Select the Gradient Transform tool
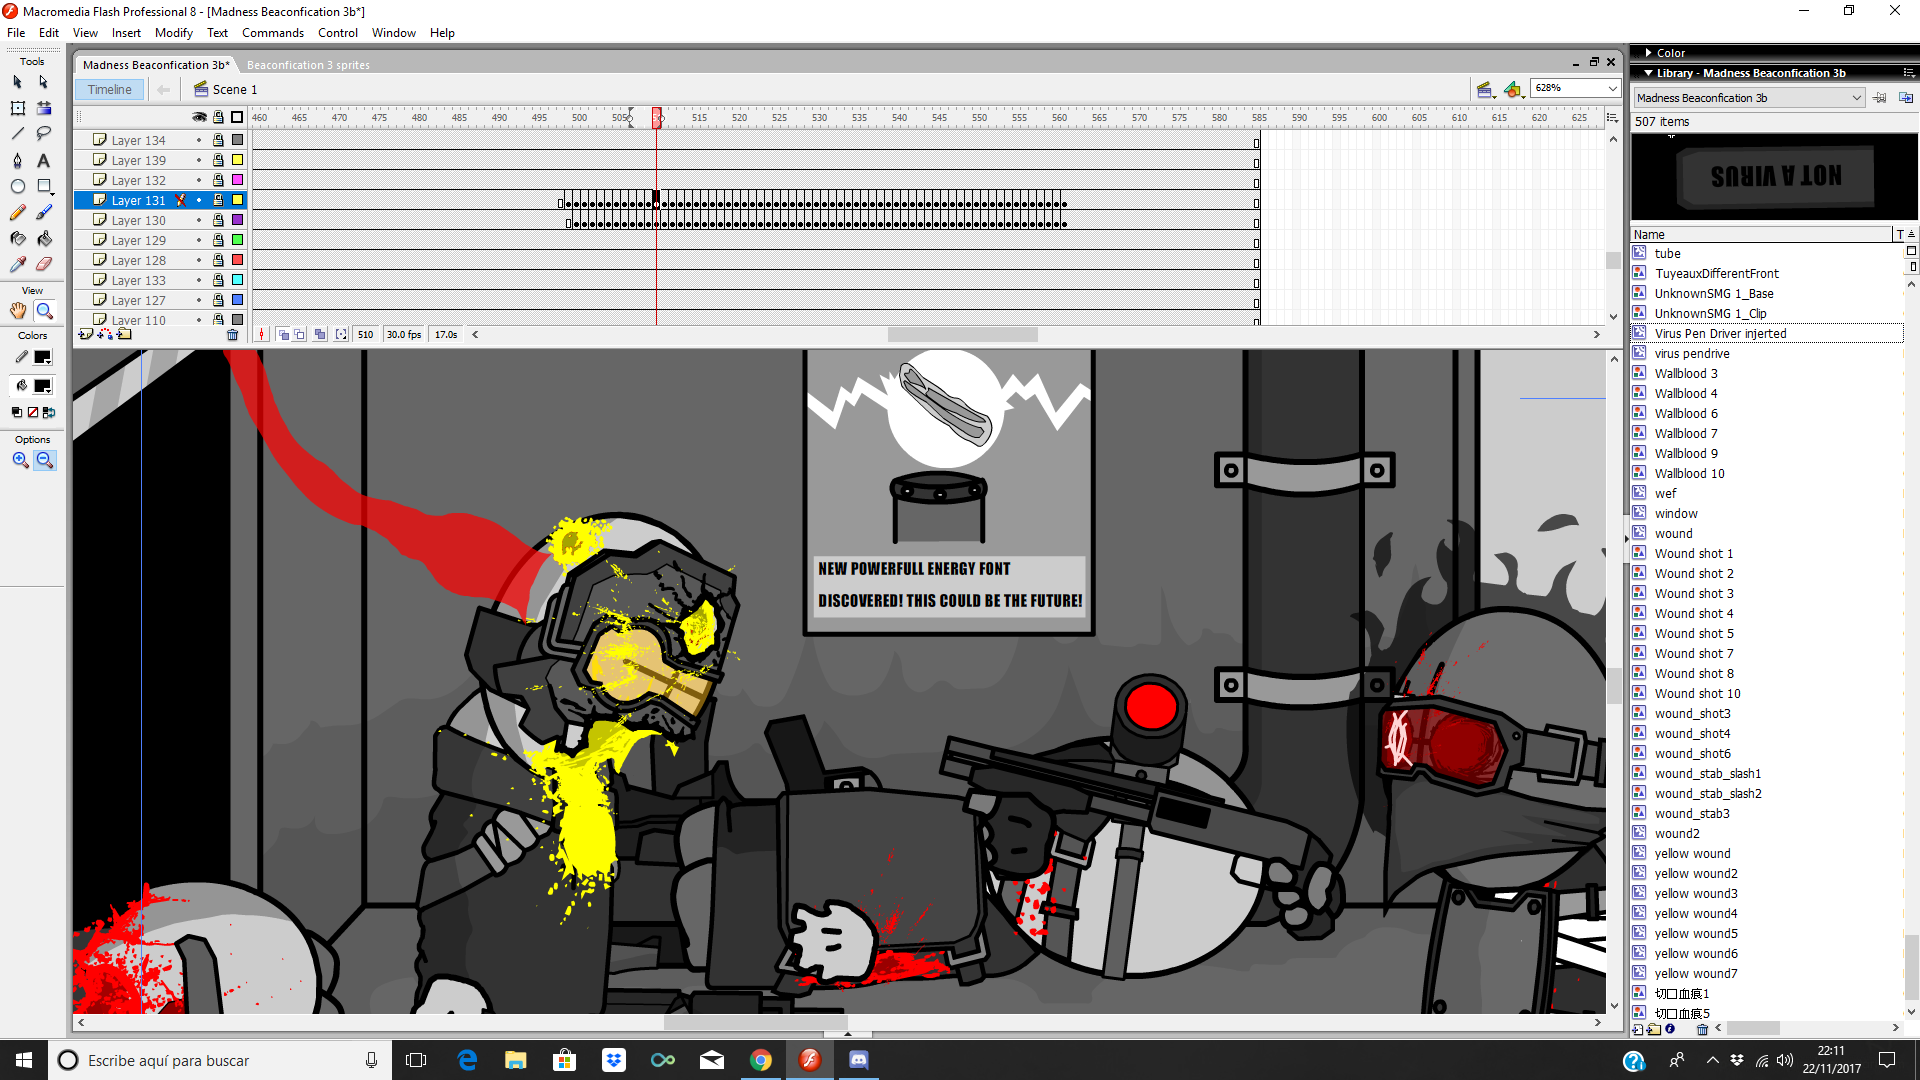The height and width of the screenshot is (1080, 1920). click(43, 108)
